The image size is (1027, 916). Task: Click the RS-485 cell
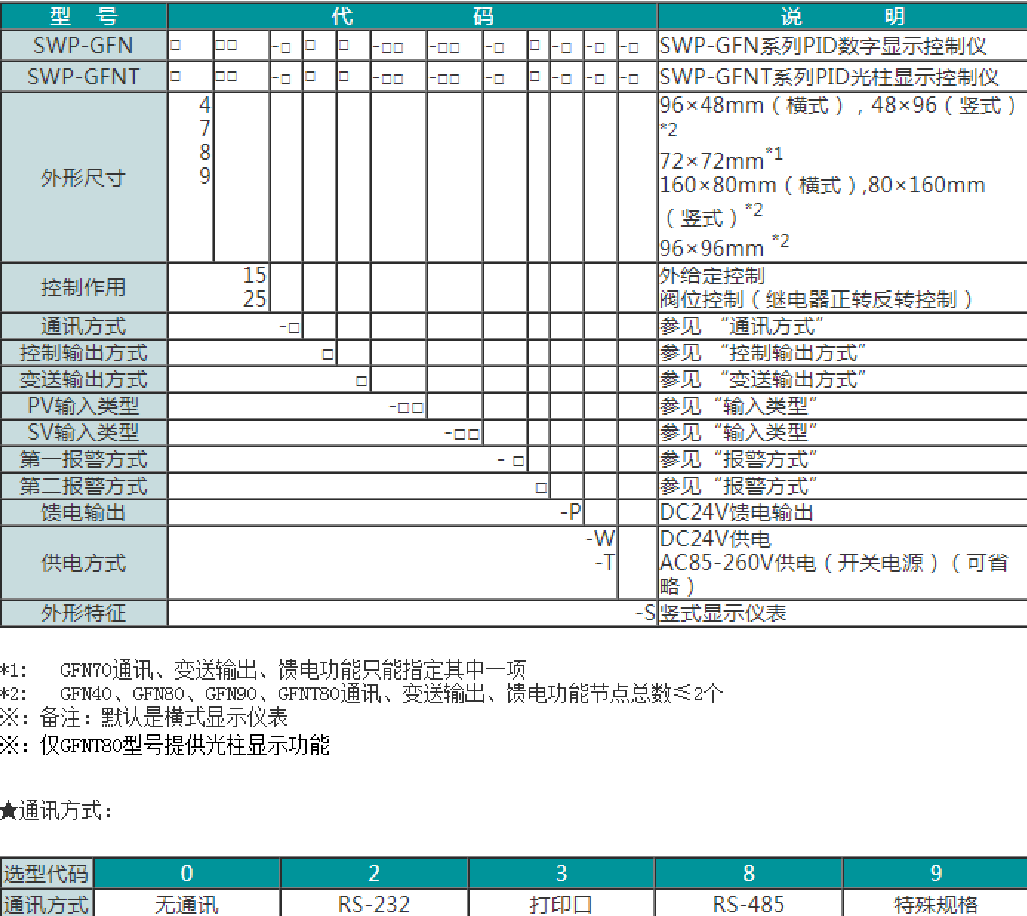(x=749, y=904)
